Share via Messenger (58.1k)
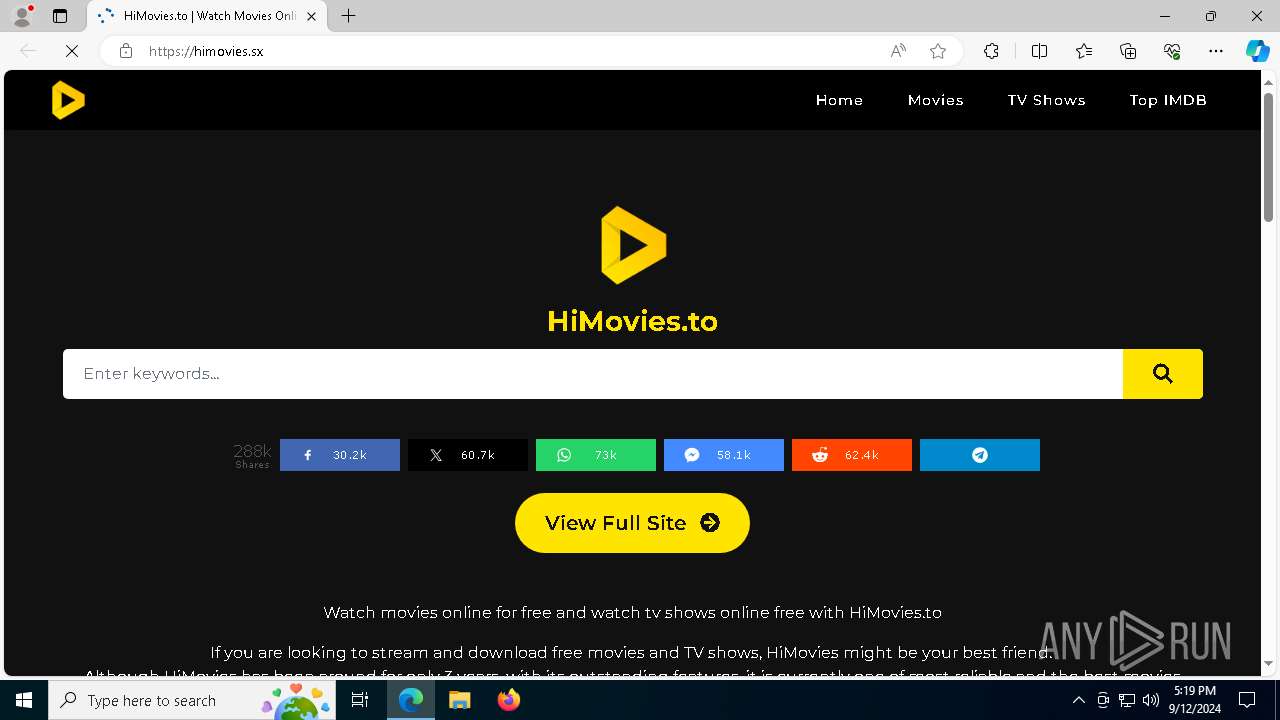The width and height of the screenshot is (1280, 720). pos(724,455)
